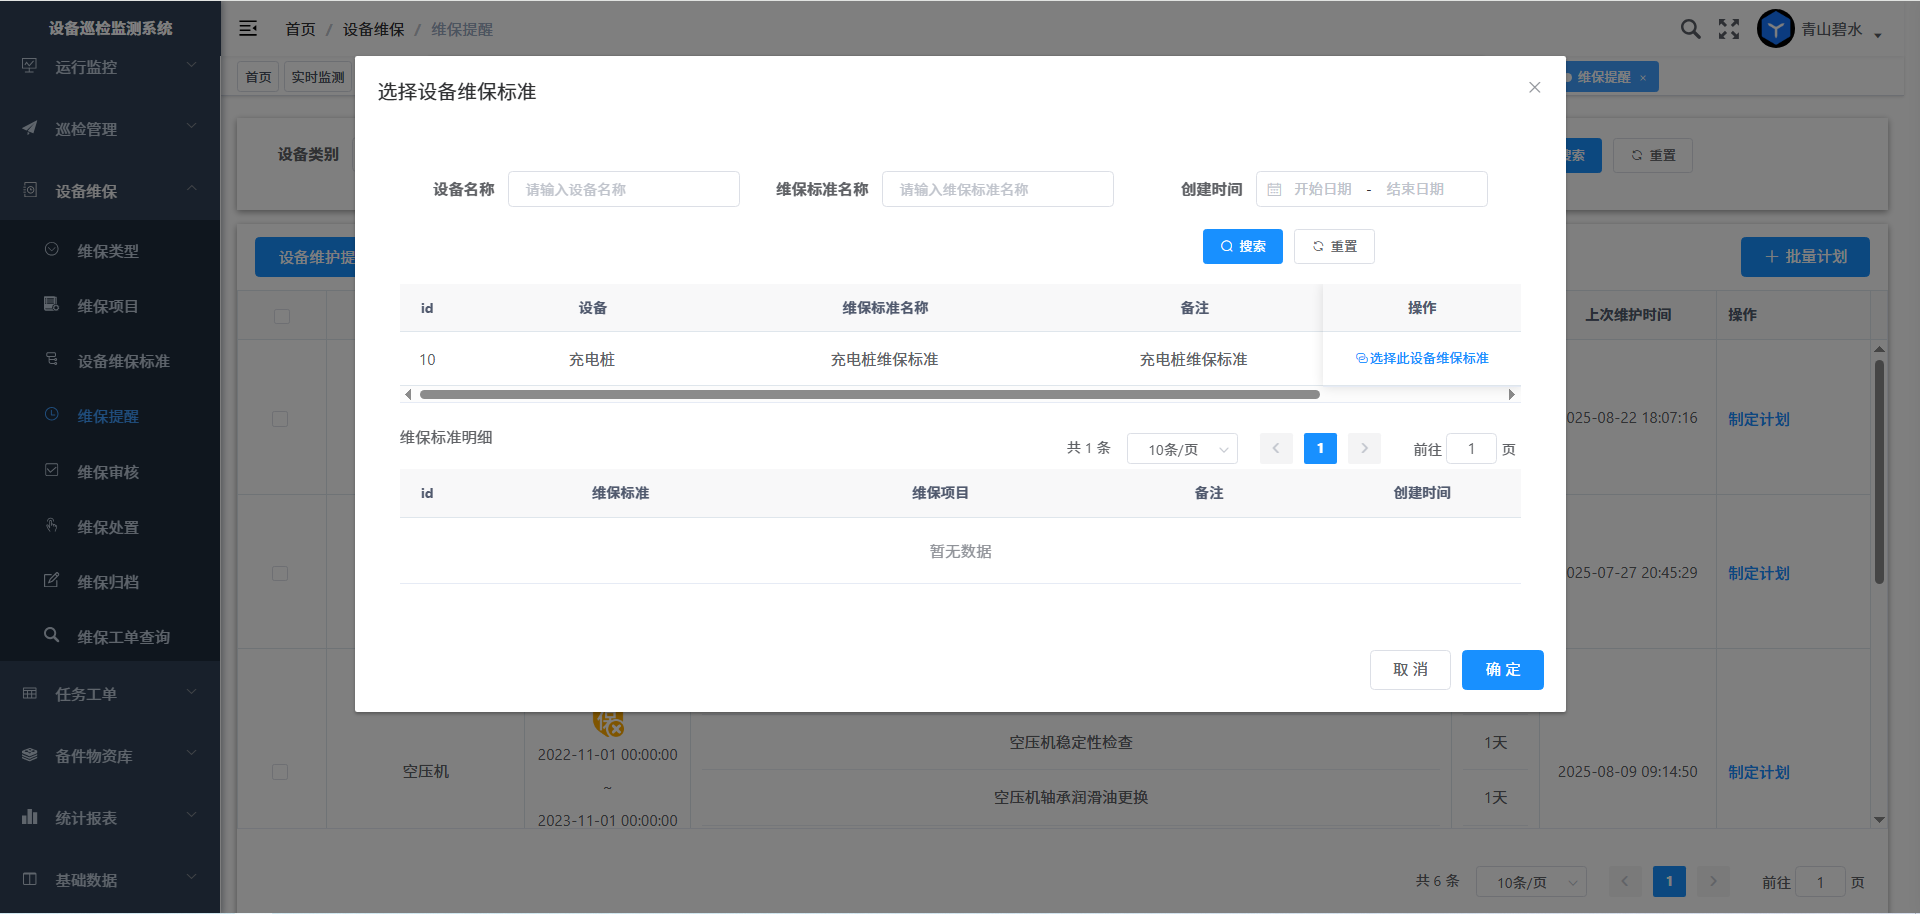1920x914 pixels.
Task: Close the maintenance standard dialog
Action: pyautogui.click(x=1534, y=88)
